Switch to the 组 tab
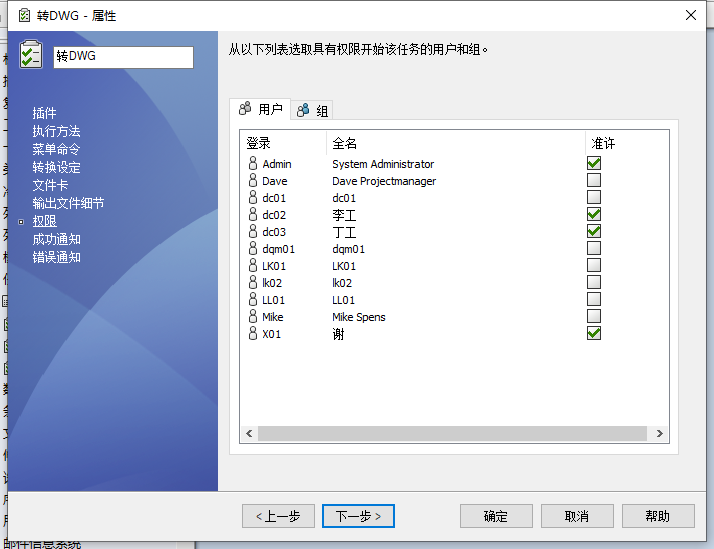Viewport: 714px width, 549px height. click(312, 110)
